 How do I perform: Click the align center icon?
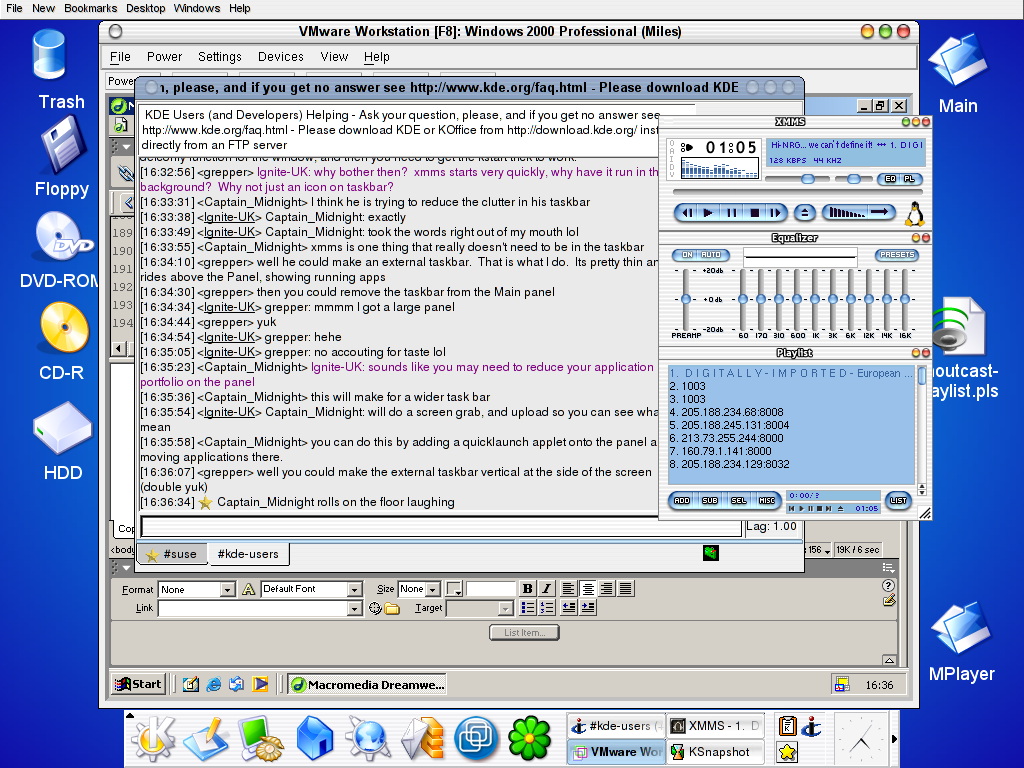(x=588, y=588)
